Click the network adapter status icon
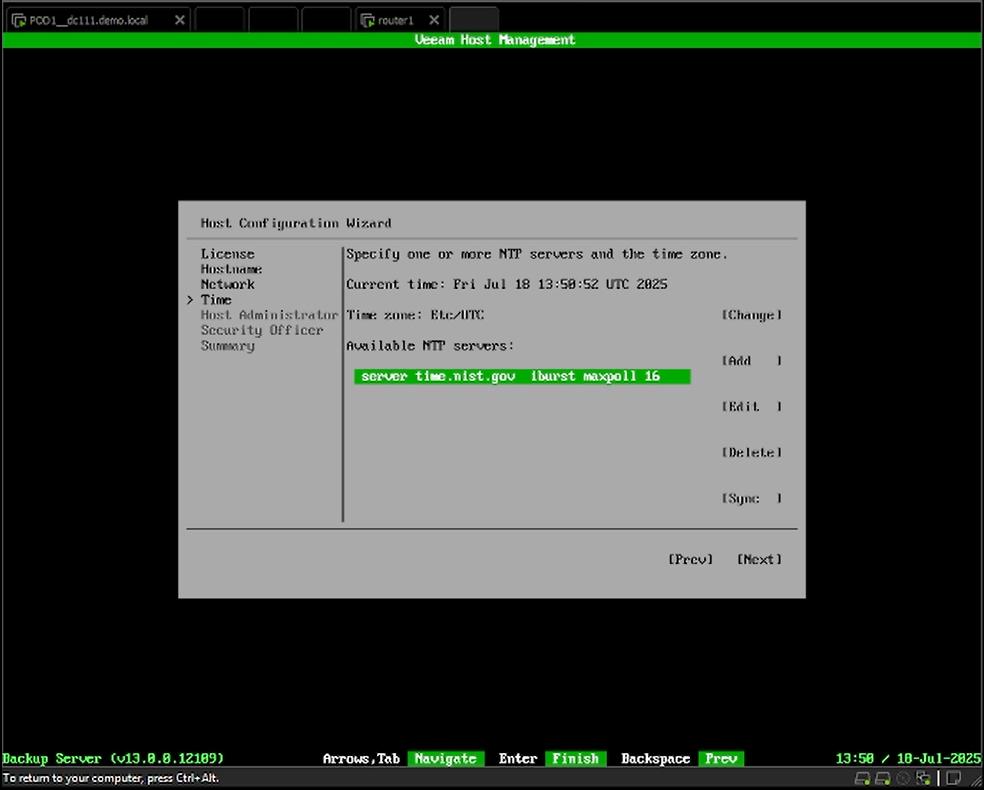 [x=923, y=778]
